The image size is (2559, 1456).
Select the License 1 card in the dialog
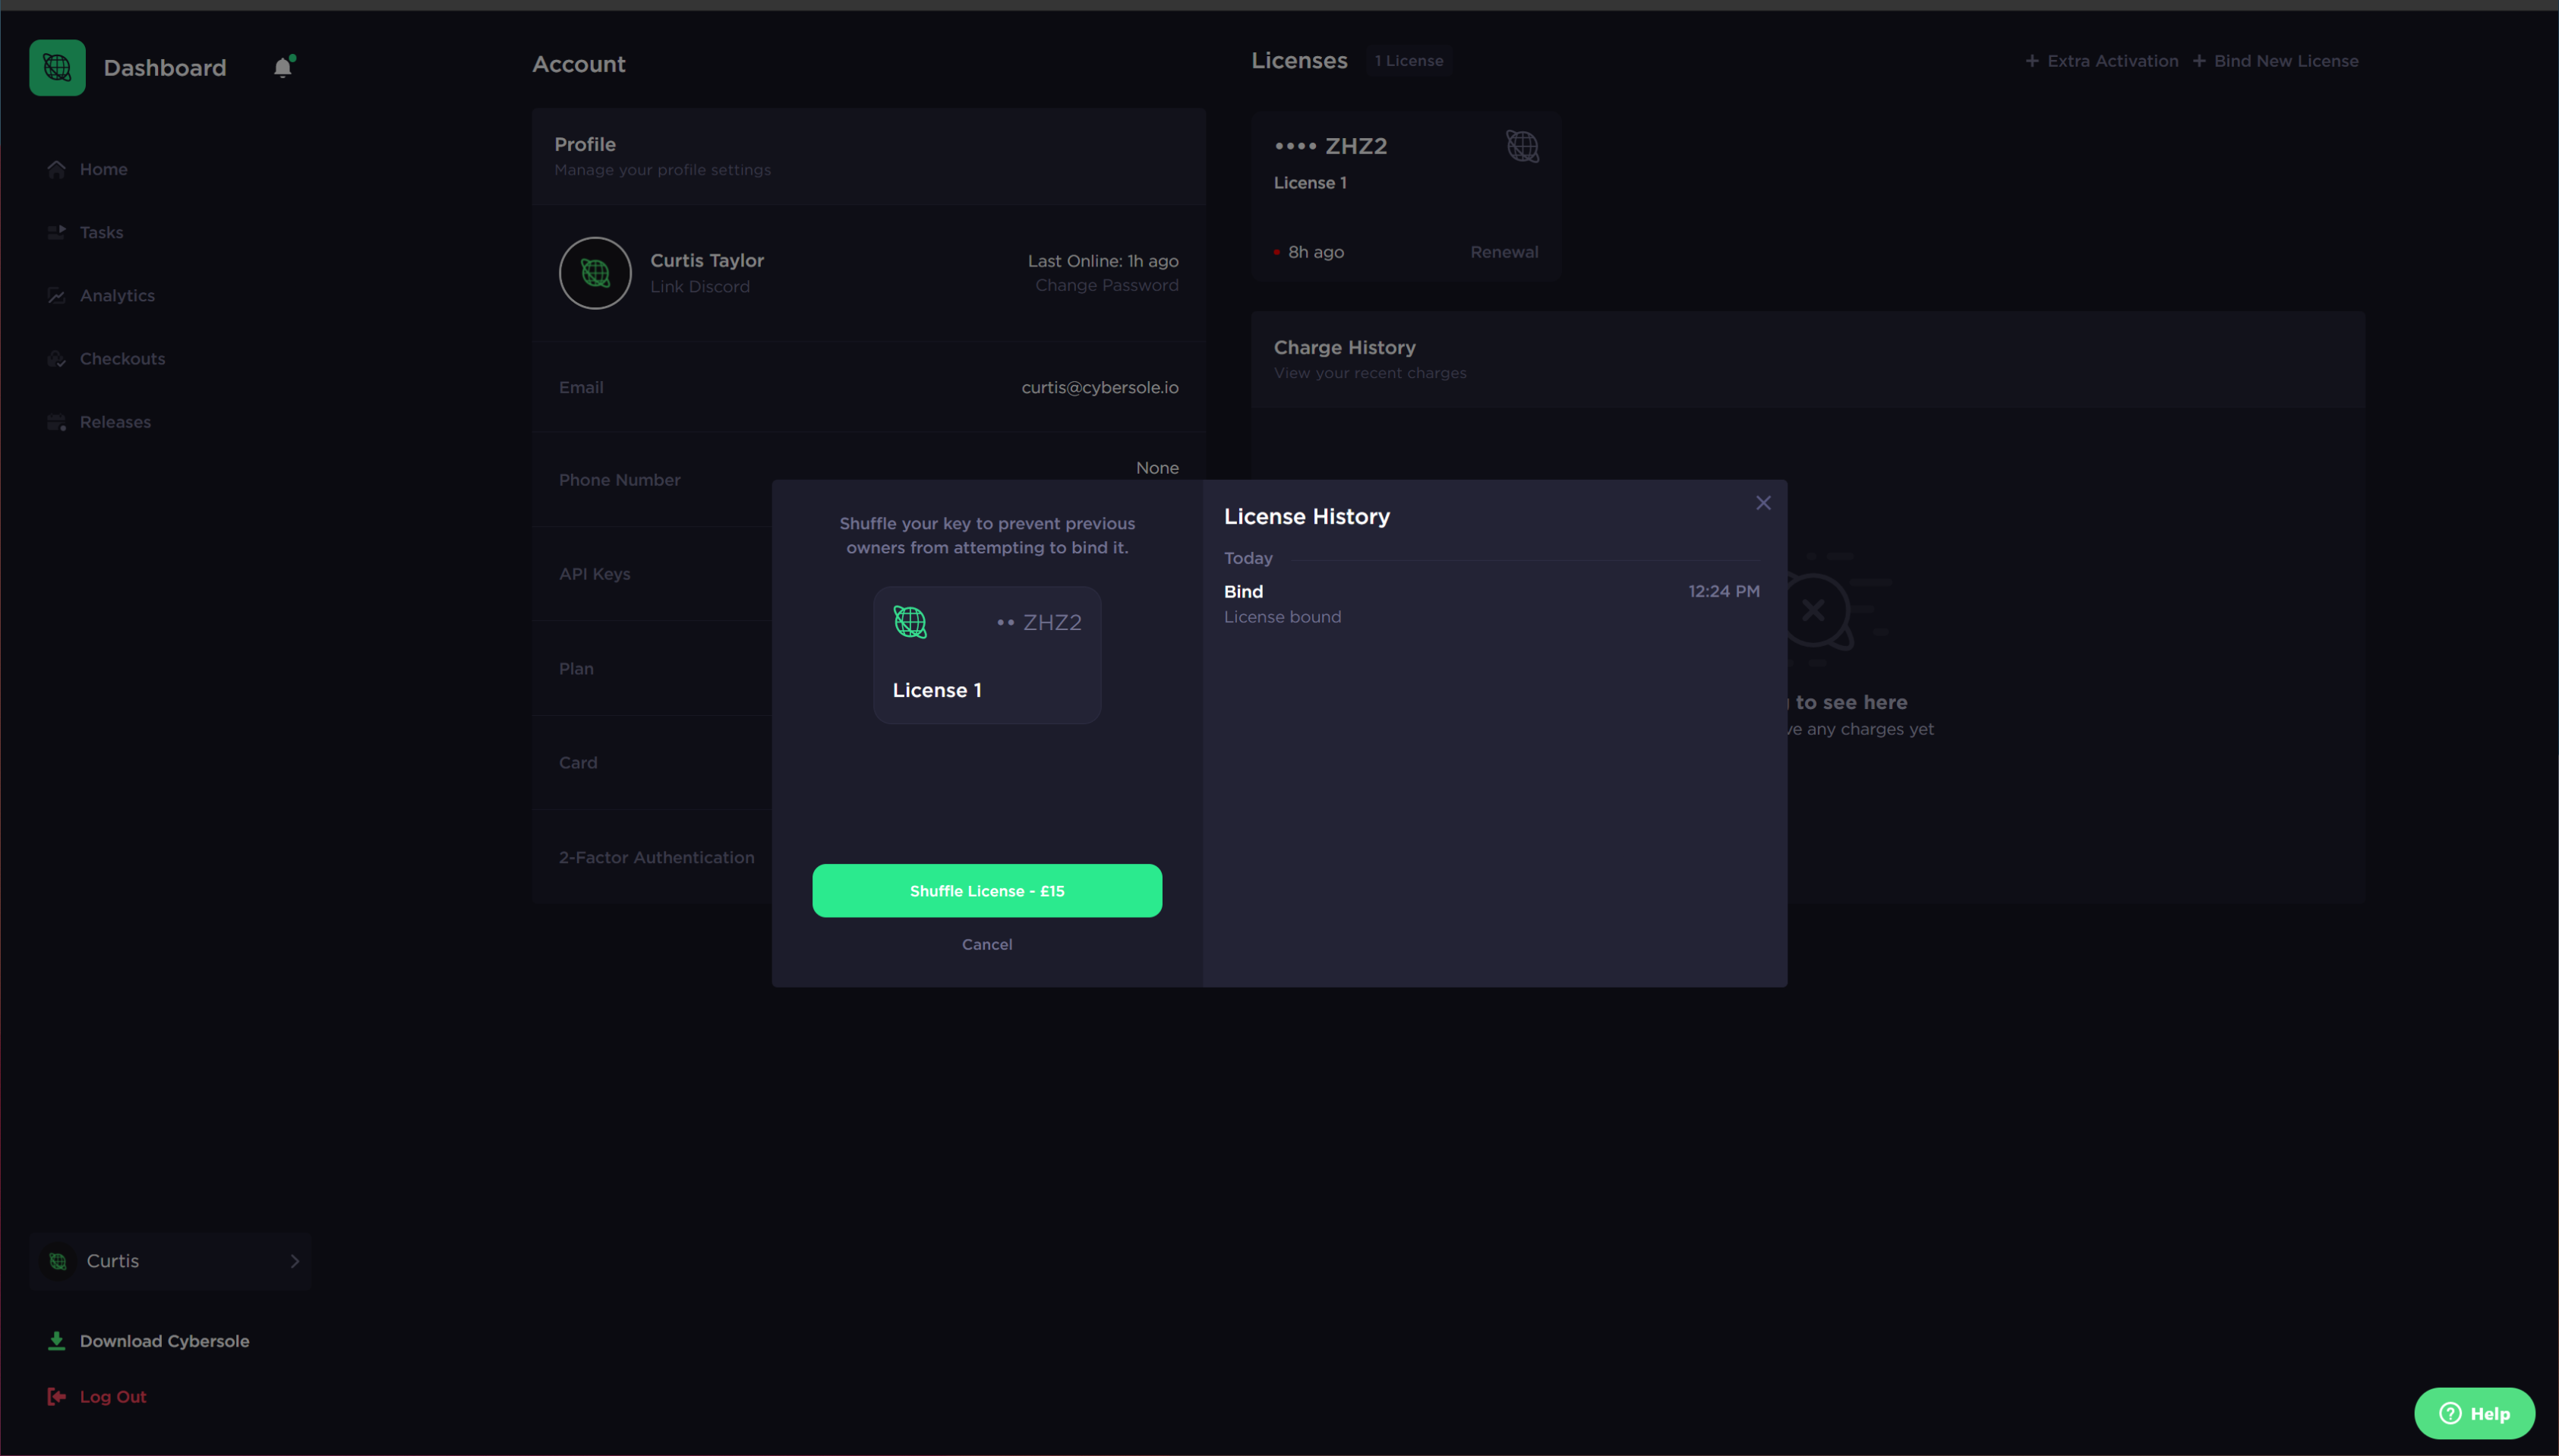click(987, 655)
